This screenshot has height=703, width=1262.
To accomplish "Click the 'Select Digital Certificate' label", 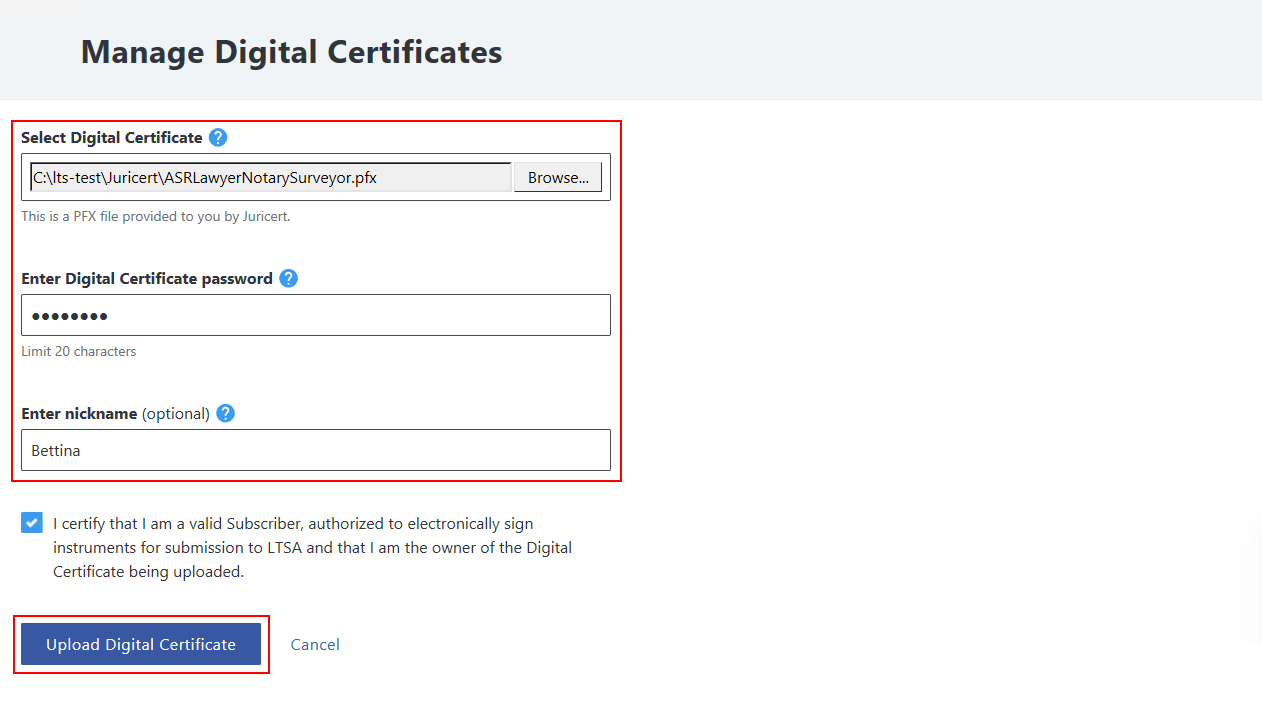I will coord(112,138).
